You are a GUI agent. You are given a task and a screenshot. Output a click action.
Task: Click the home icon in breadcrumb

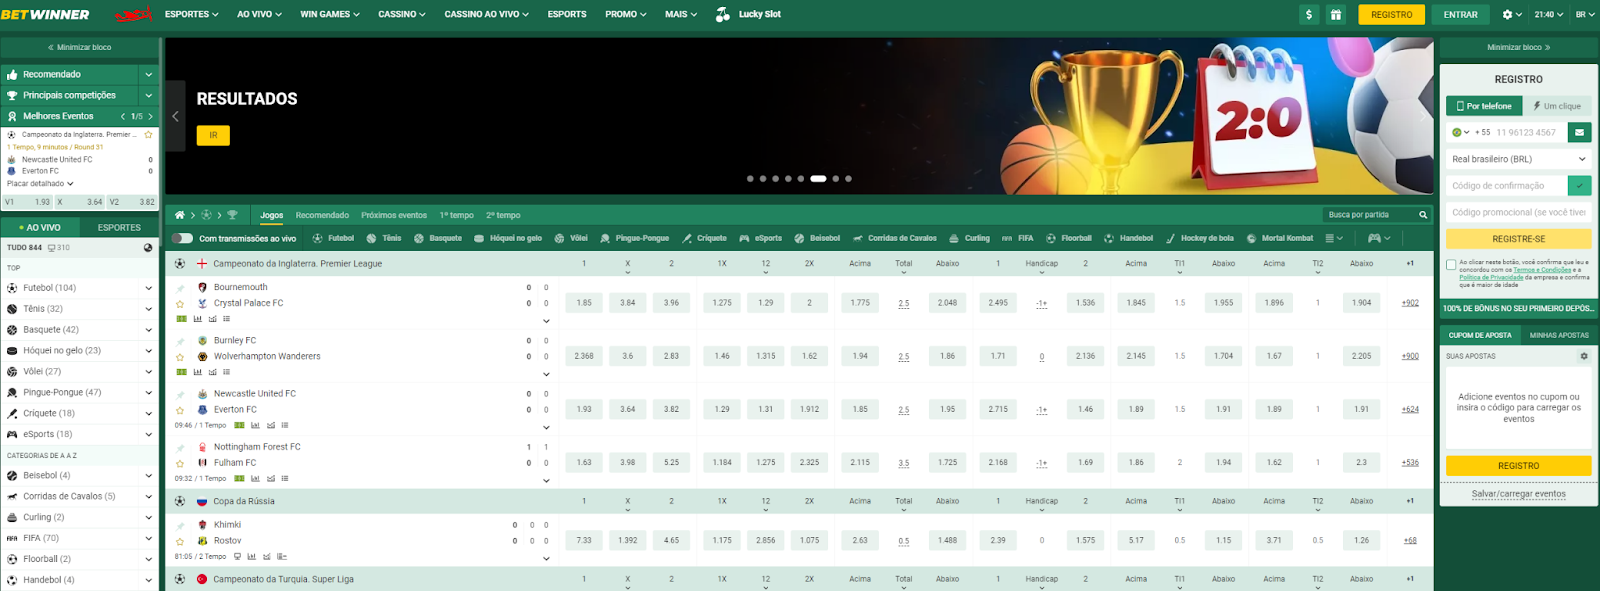[x=180, y=215]
